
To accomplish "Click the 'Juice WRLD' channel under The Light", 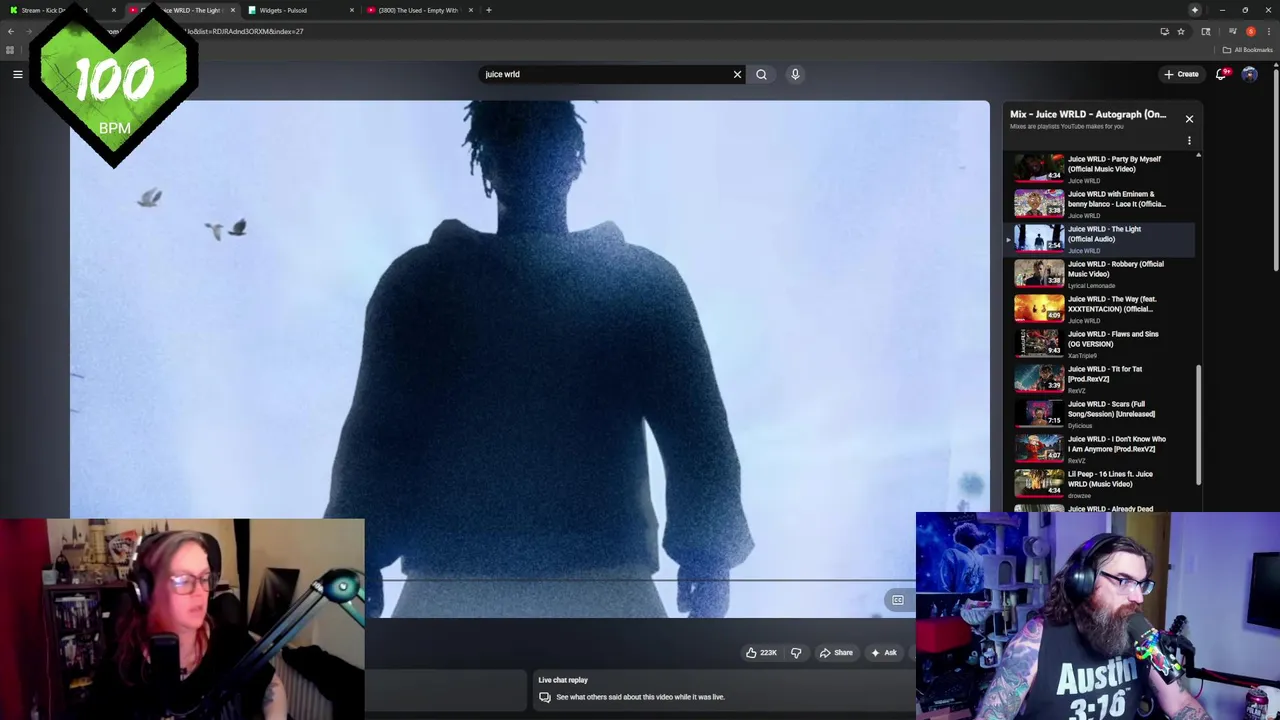I will [1084, 251].
